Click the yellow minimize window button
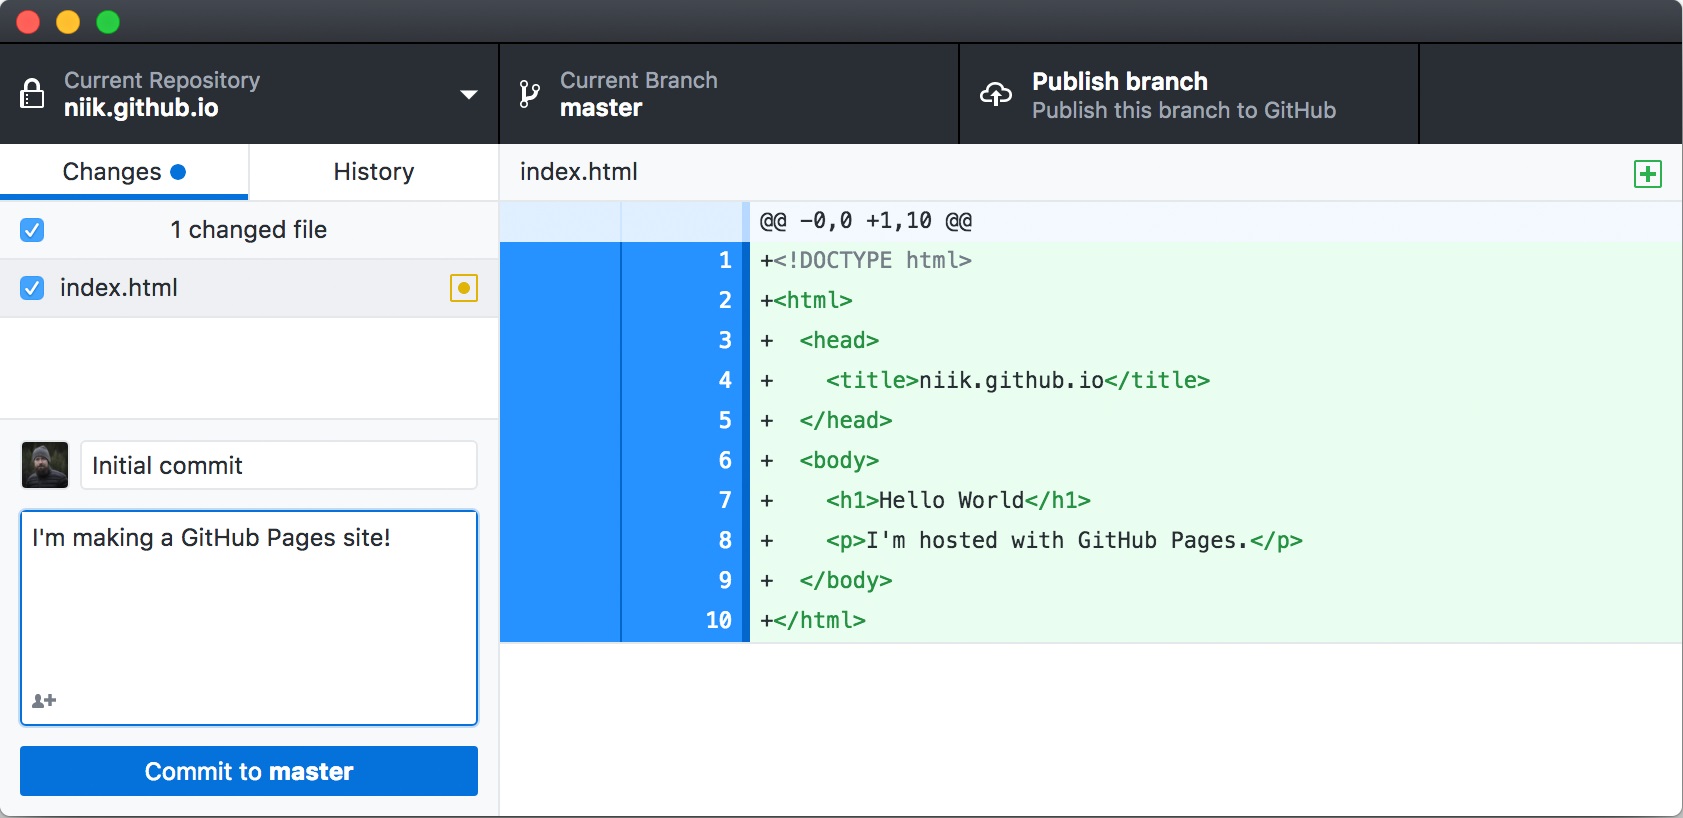1683x818 pixels. click(x=68, y=22)
